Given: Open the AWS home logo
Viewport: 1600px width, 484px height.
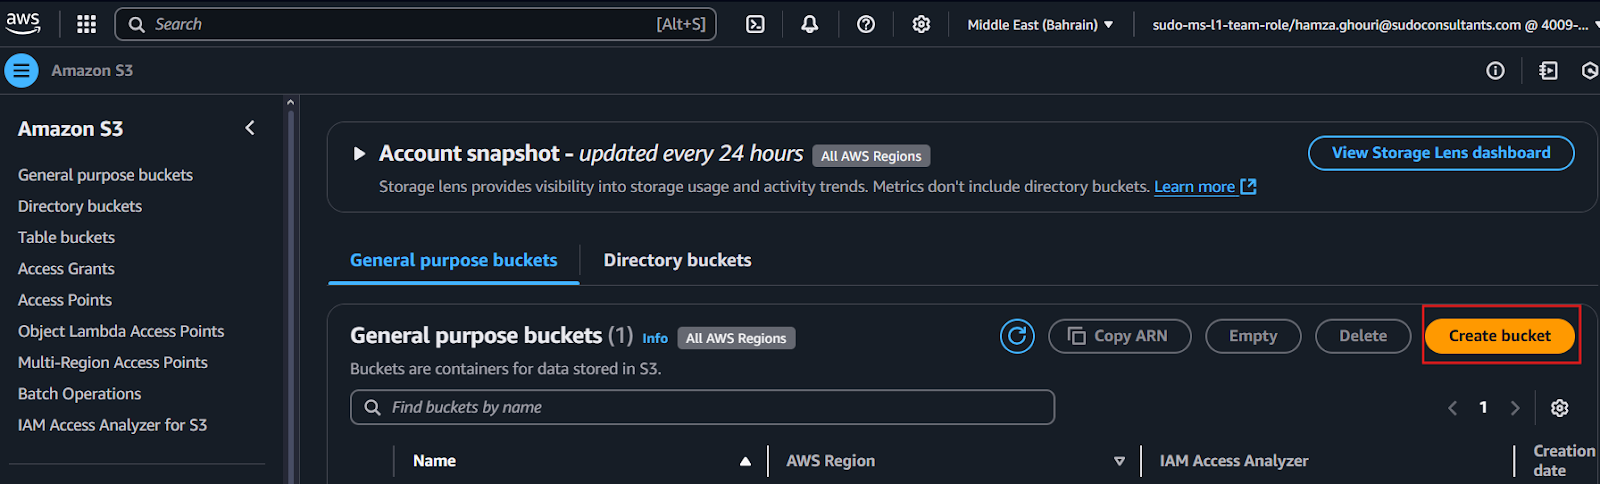Looking at the screenshot, I should coord(23,23).
